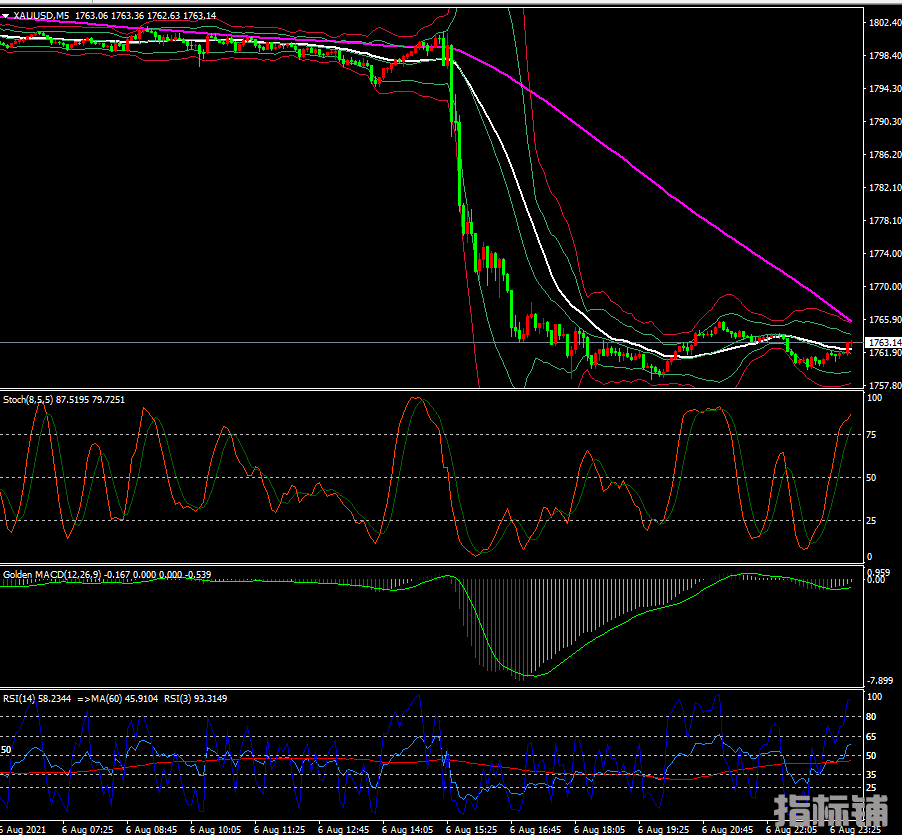Image resolution: width=902 pixels, height=835 pixels.
Task: Click the Stochastic pane 0 level label
Action: coord(869,557)
